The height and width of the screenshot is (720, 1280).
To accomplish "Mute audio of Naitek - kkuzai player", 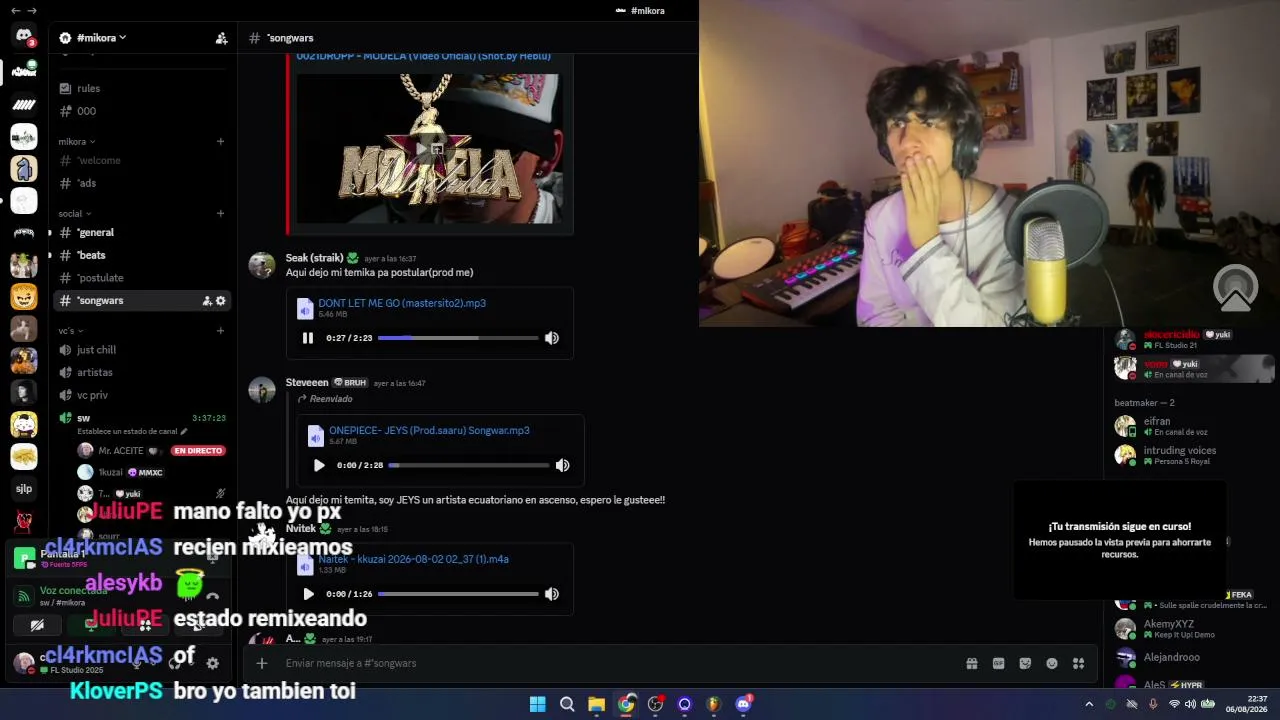I will coord(552,594).
